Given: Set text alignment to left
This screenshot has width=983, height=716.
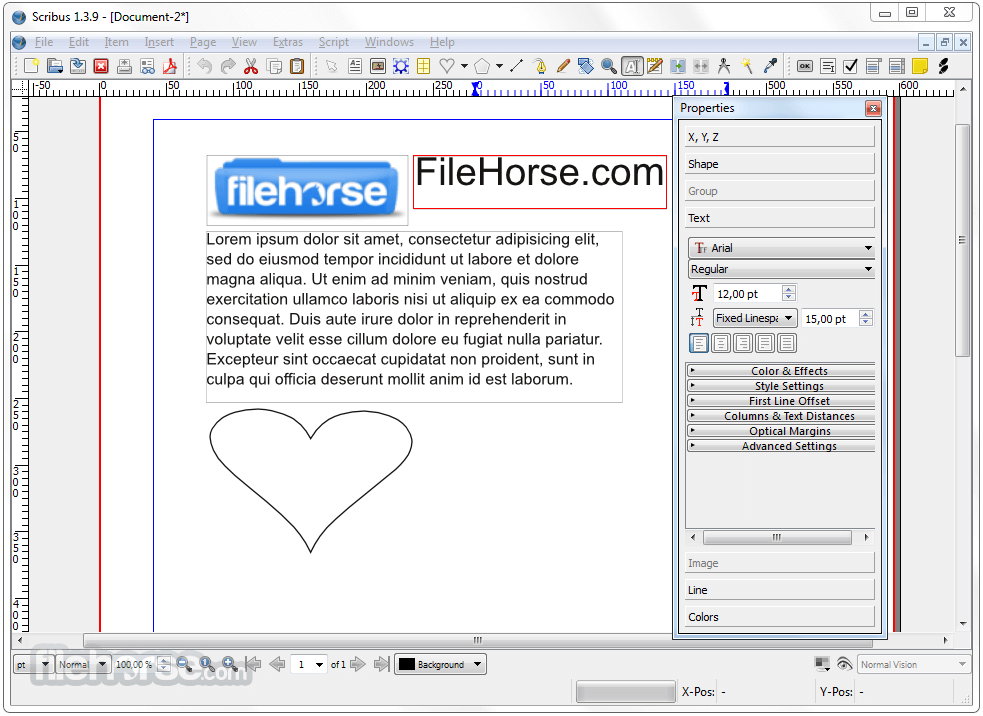Looking at the screenshot, I should click(x=699, y=344).
